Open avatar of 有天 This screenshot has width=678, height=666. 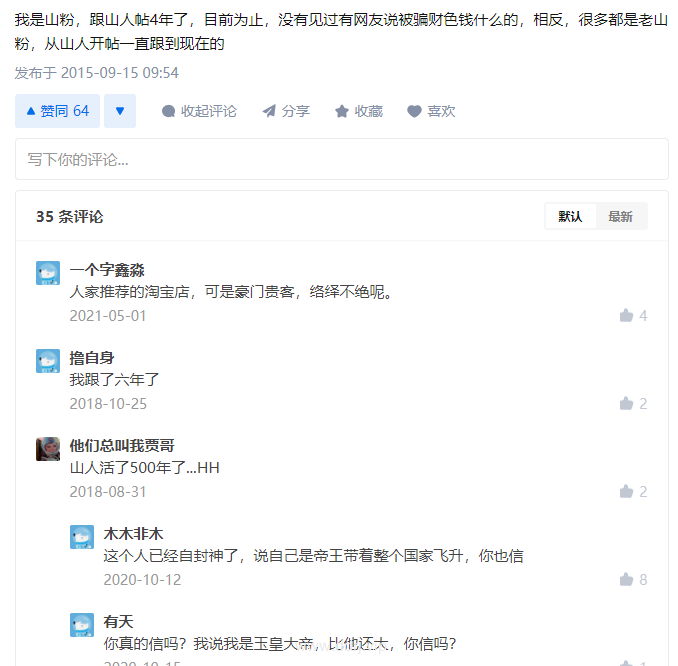click(x=82, y=625)
